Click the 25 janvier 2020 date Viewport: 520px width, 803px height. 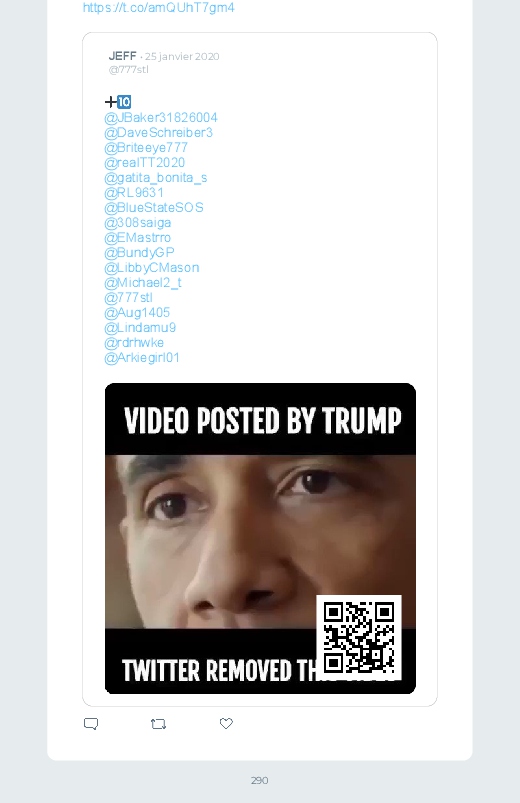tap(182, 56)
